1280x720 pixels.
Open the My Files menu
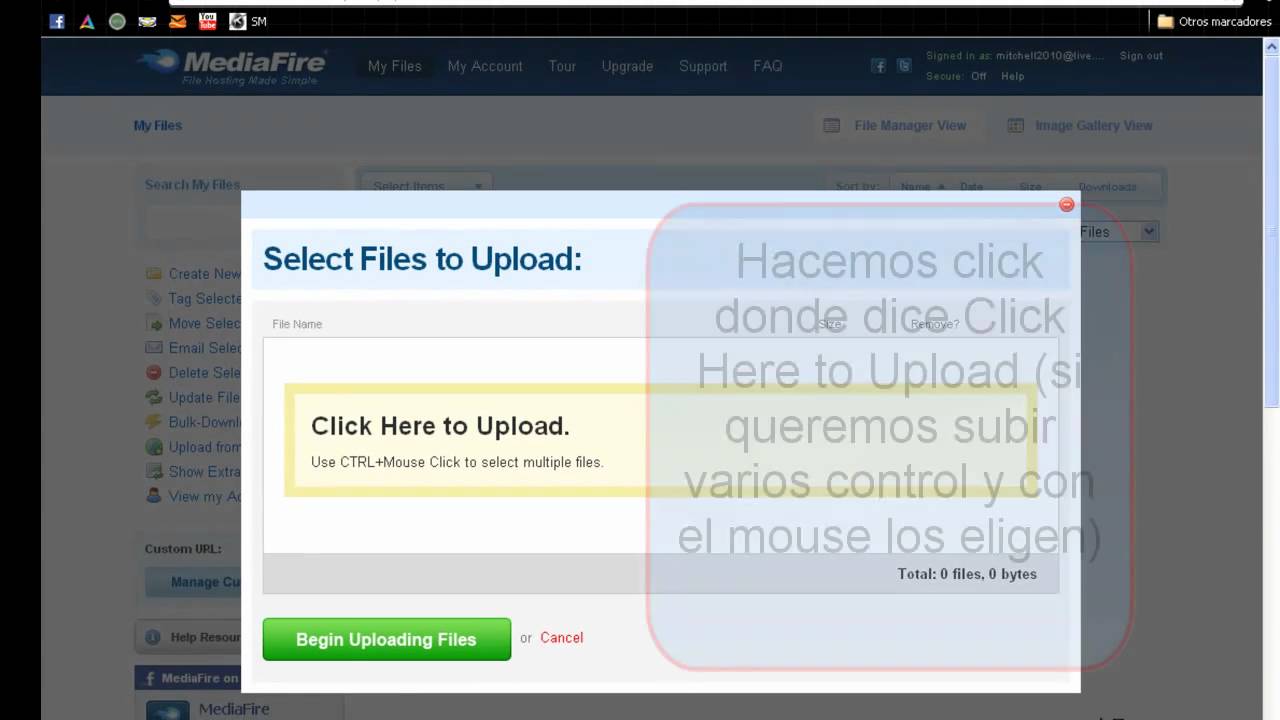click(395, 66)
